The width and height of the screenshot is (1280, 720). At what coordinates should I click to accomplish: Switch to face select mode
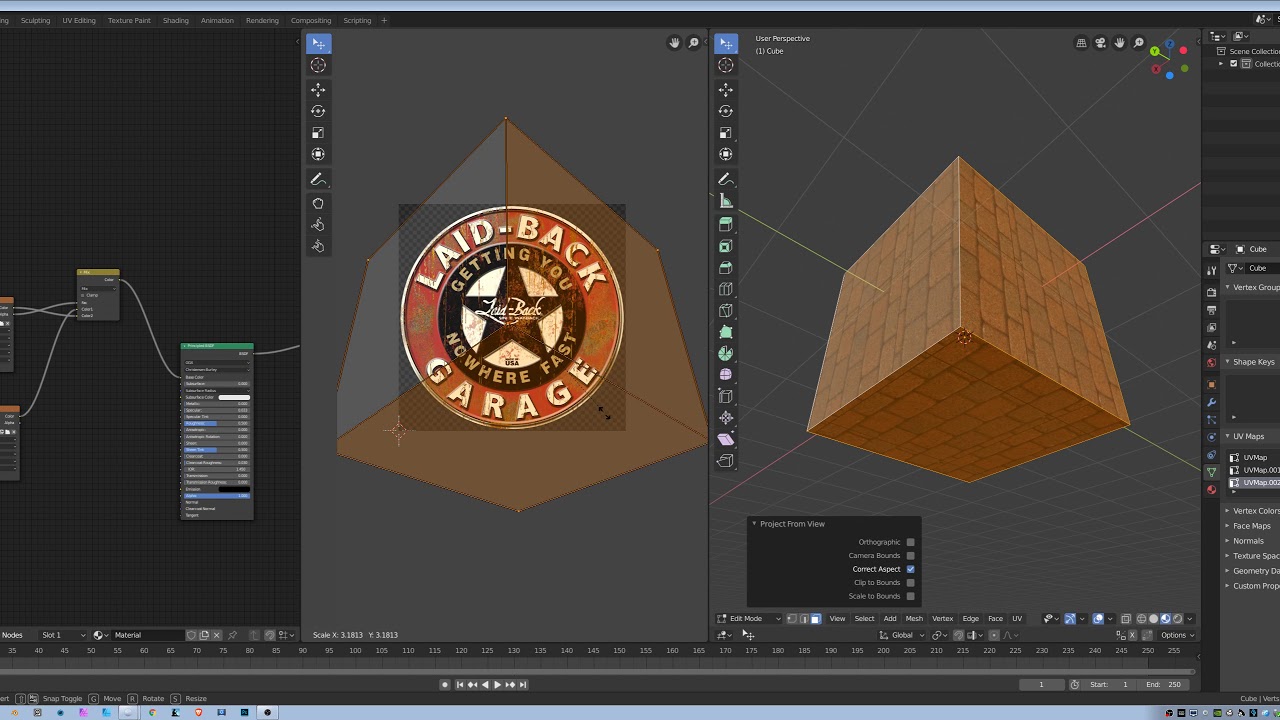point(815,619)
